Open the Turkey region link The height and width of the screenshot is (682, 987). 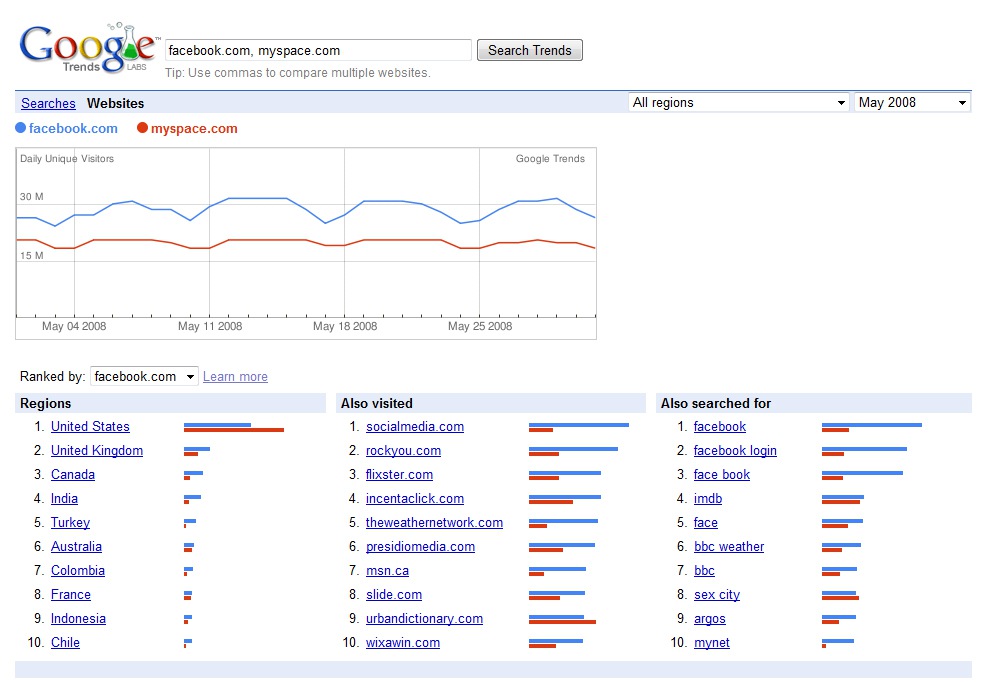pyautogui.click(x=70, y=523)
